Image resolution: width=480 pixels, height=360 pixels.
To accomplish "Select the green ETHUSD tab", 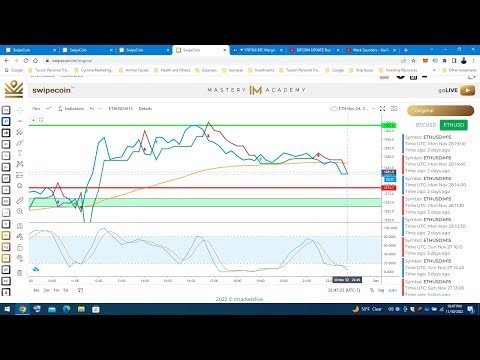I will 454,125.
